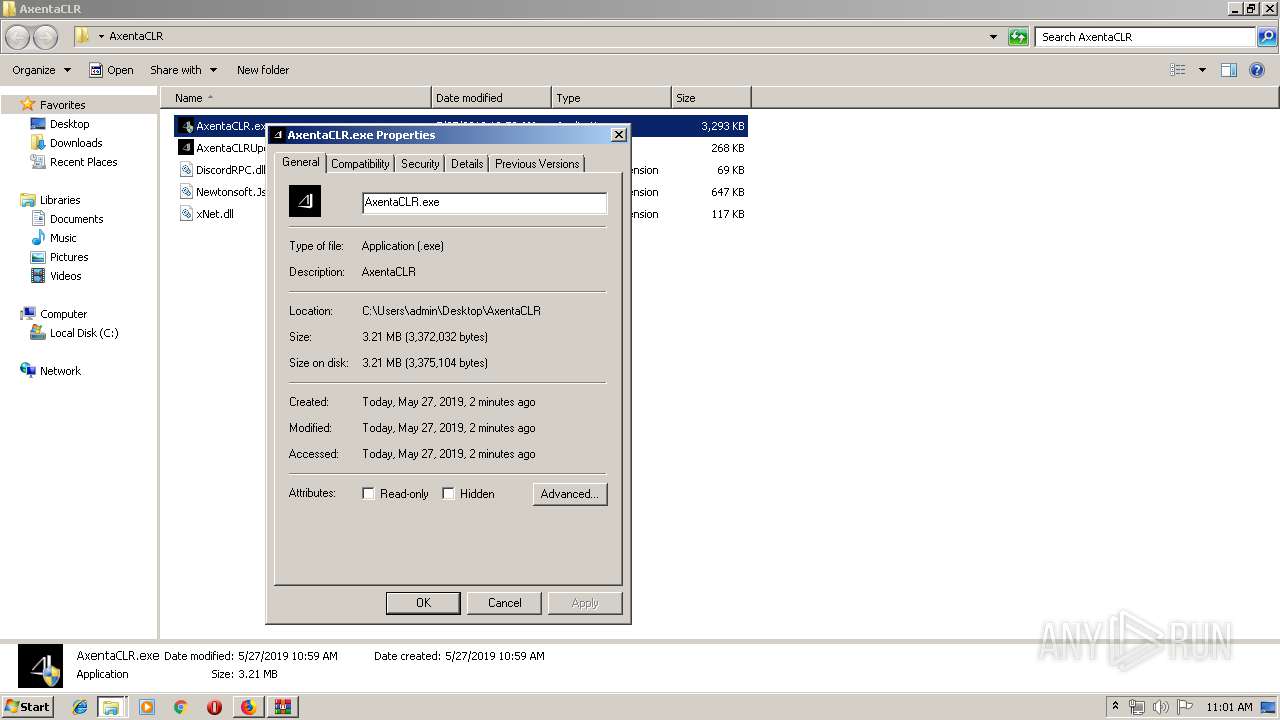1280x720 pixels.
Task: Open Firefox from the taskbar
Action: click(x=248, y=707)
